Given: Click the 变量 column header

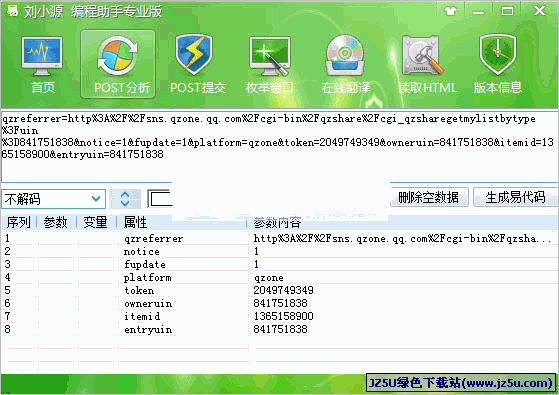Looking at the screenshot, I should coord(96,222).
